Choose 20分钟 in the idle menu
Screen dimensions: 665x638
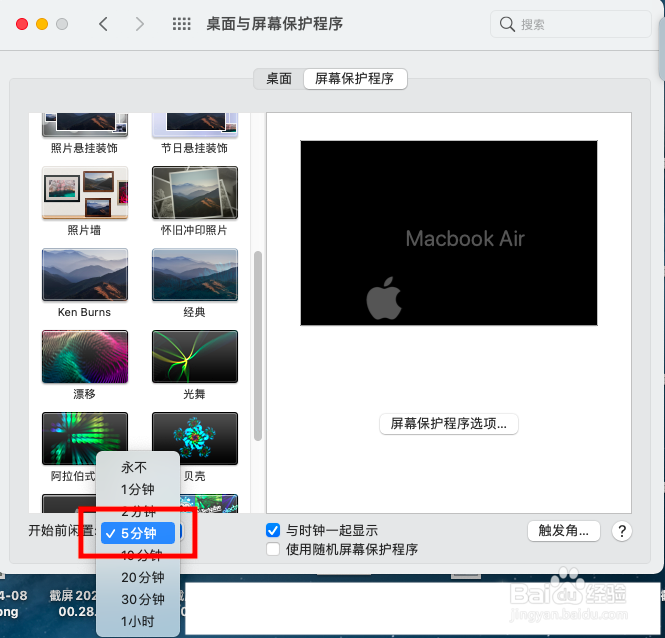click(x=138, y=577)
